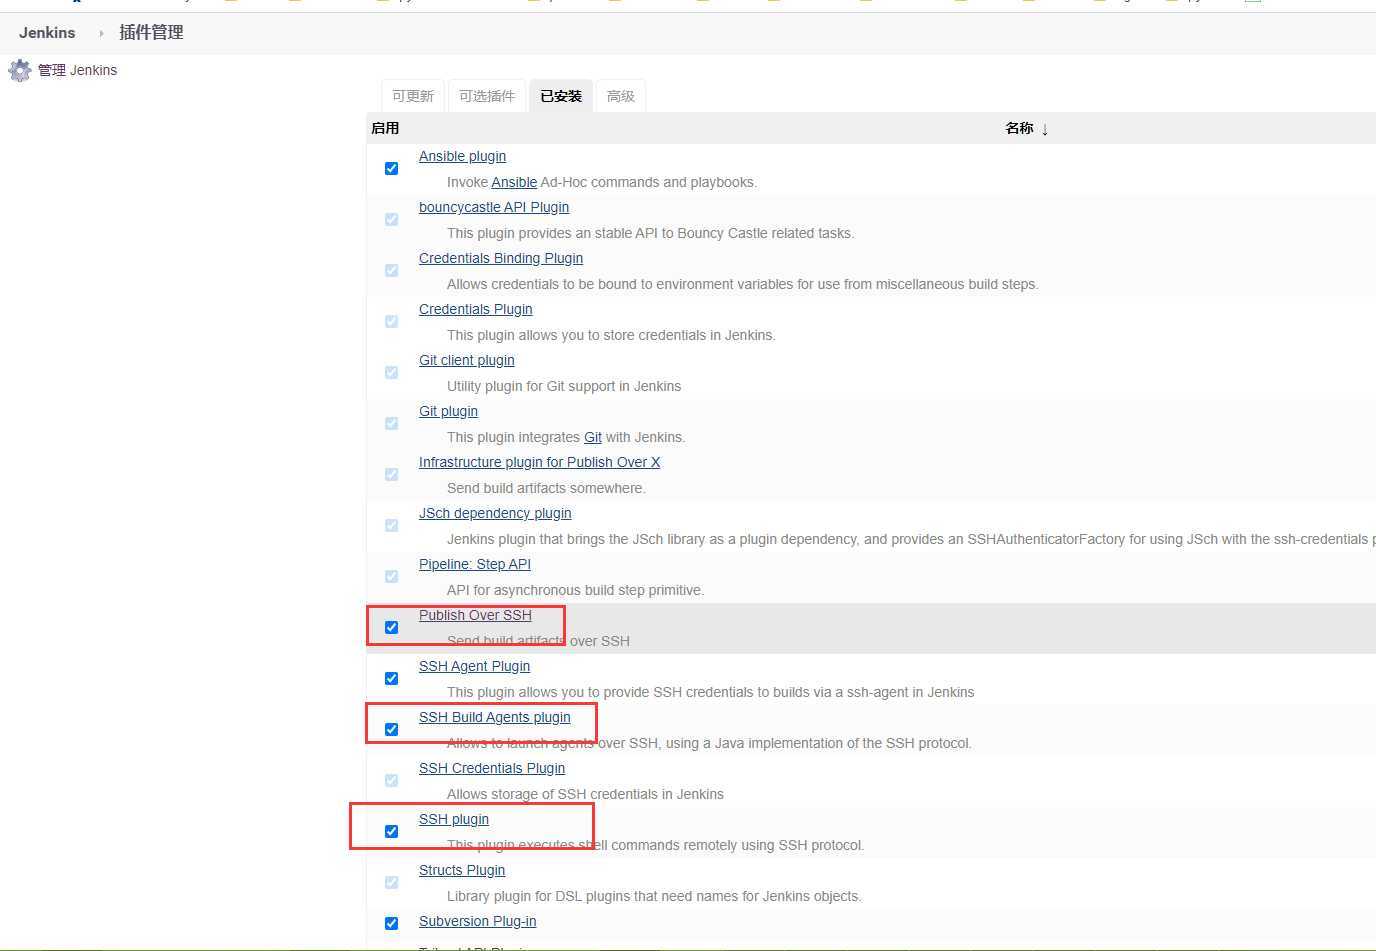Toggle the Pipeline: Step API checkbox
Viewport: 1376px width, 951px height.
392,576
